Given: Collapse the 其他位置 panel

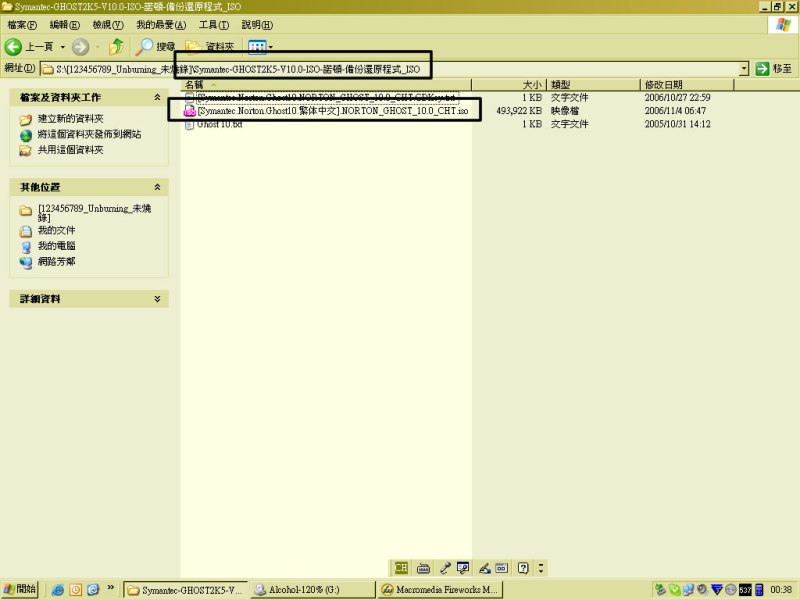Looking at the screenshot, I should tap(157, 187).
